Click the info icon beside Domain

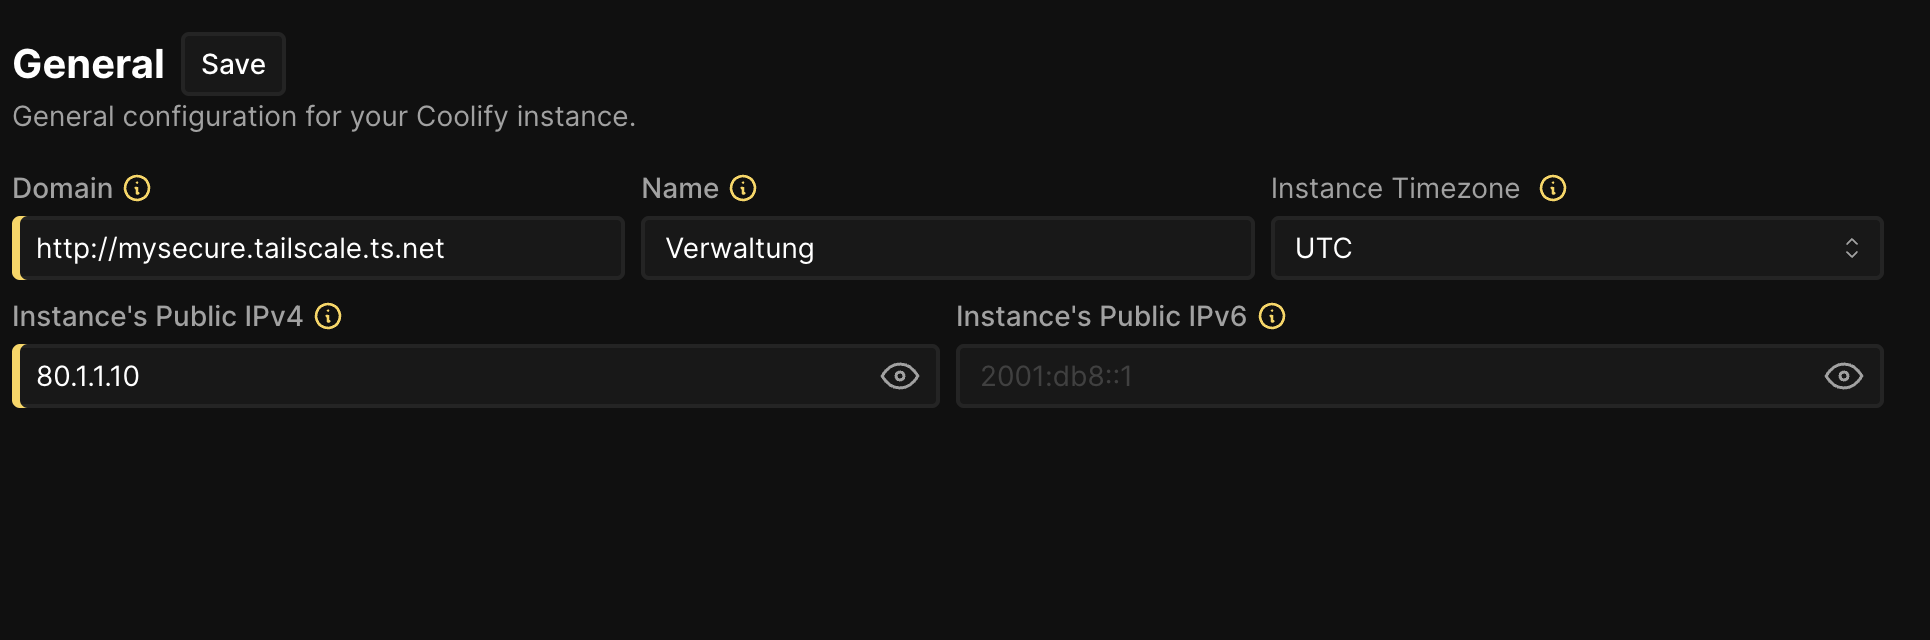(x=137, y=188)
